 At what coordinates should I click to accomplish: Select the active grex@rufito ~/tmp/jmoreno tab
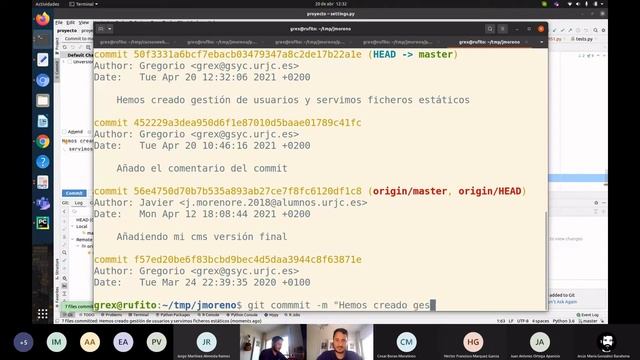pyautogui.click(x=489, y=42)
